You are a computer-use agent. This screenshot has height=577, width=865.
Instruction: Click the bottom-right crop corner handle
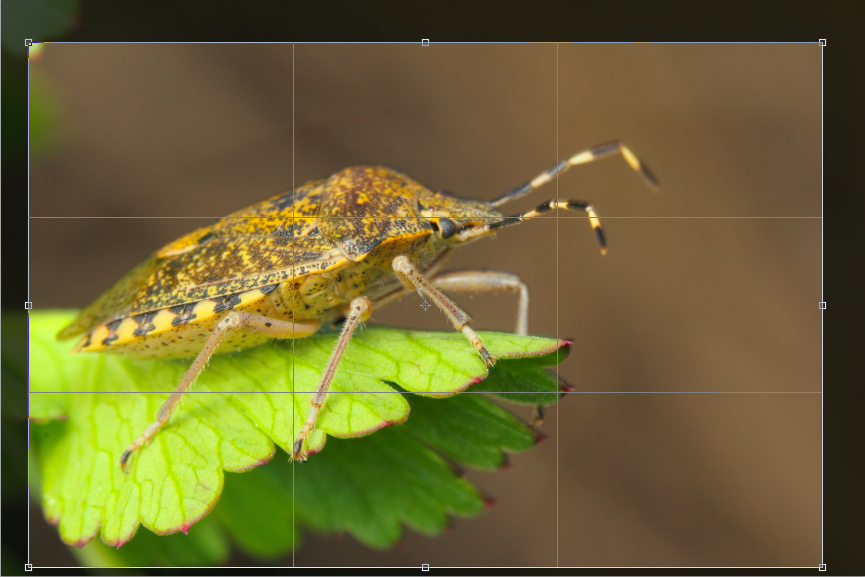coord(823,567)
